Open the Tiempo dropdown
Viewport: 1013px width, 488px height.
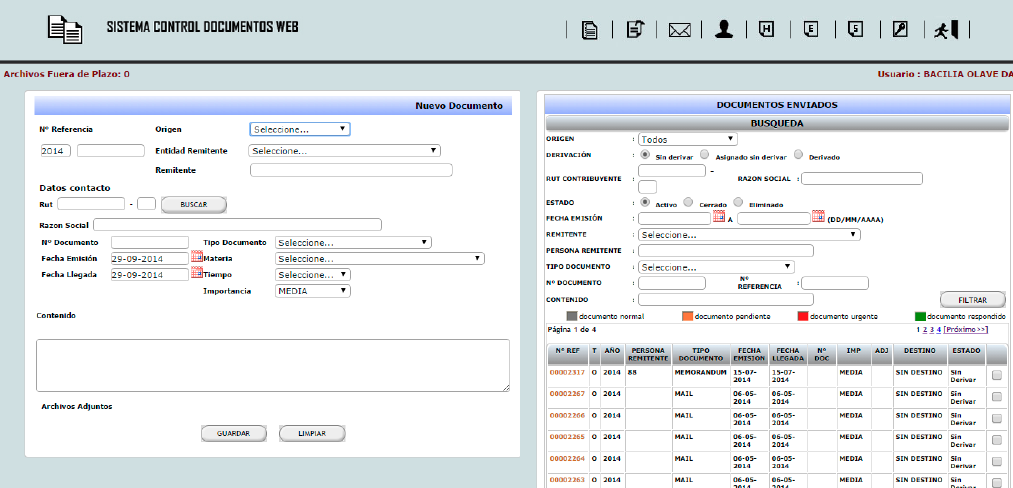coord(313,275)
